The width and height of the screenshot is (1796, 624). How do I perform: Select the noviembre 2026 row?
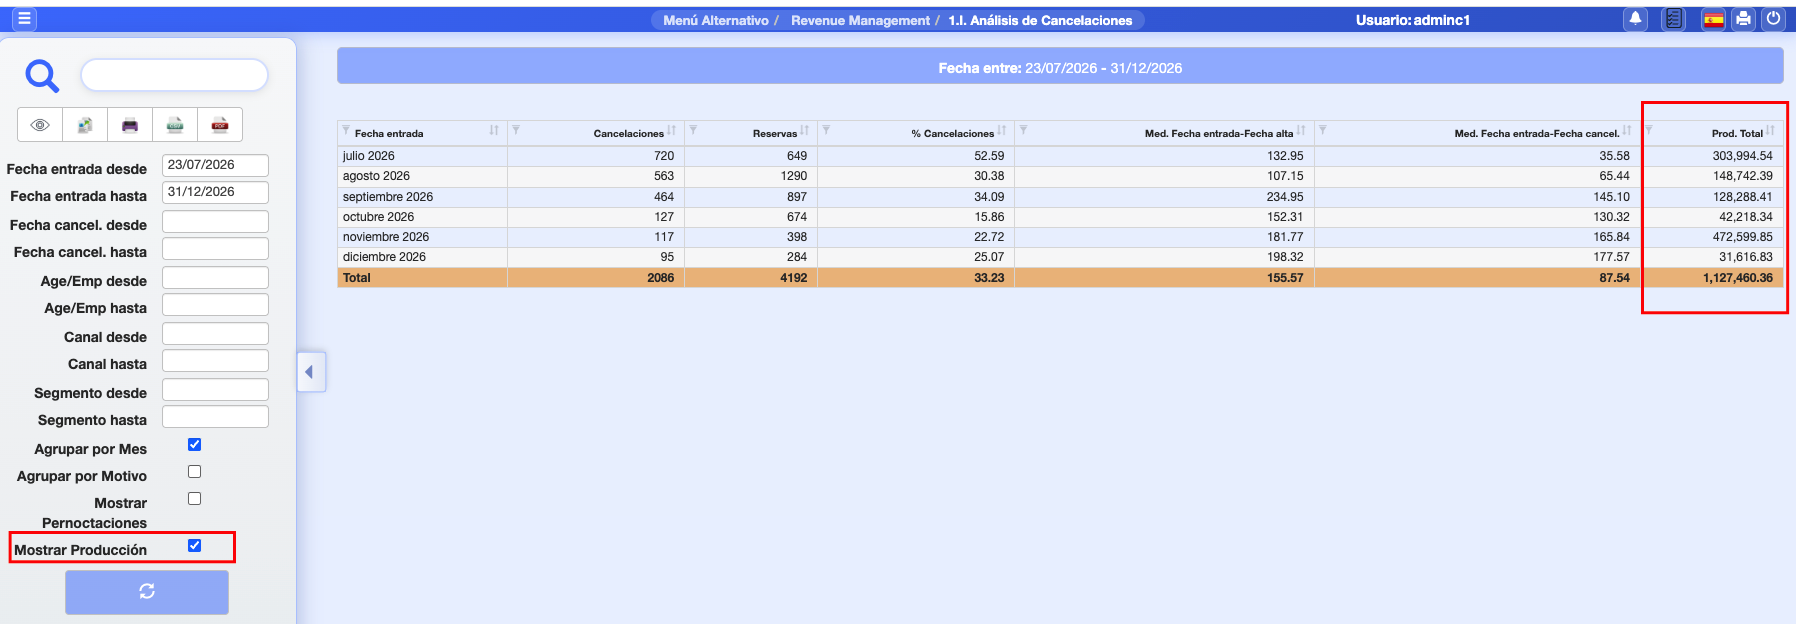click(1060, 237)
